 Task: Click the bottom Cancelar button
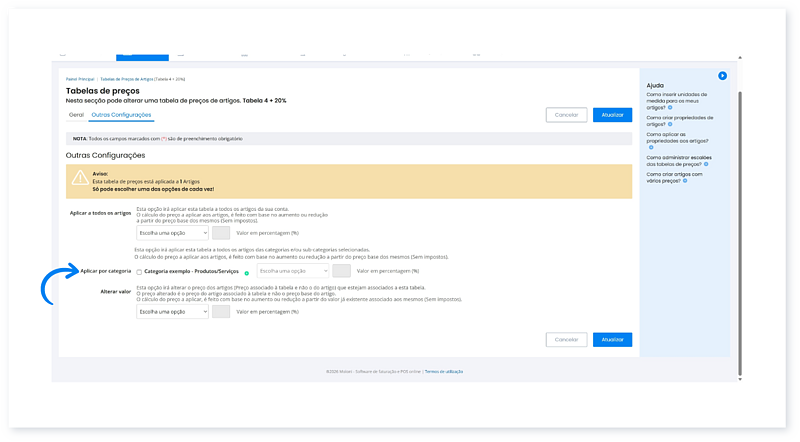[566, 339]
